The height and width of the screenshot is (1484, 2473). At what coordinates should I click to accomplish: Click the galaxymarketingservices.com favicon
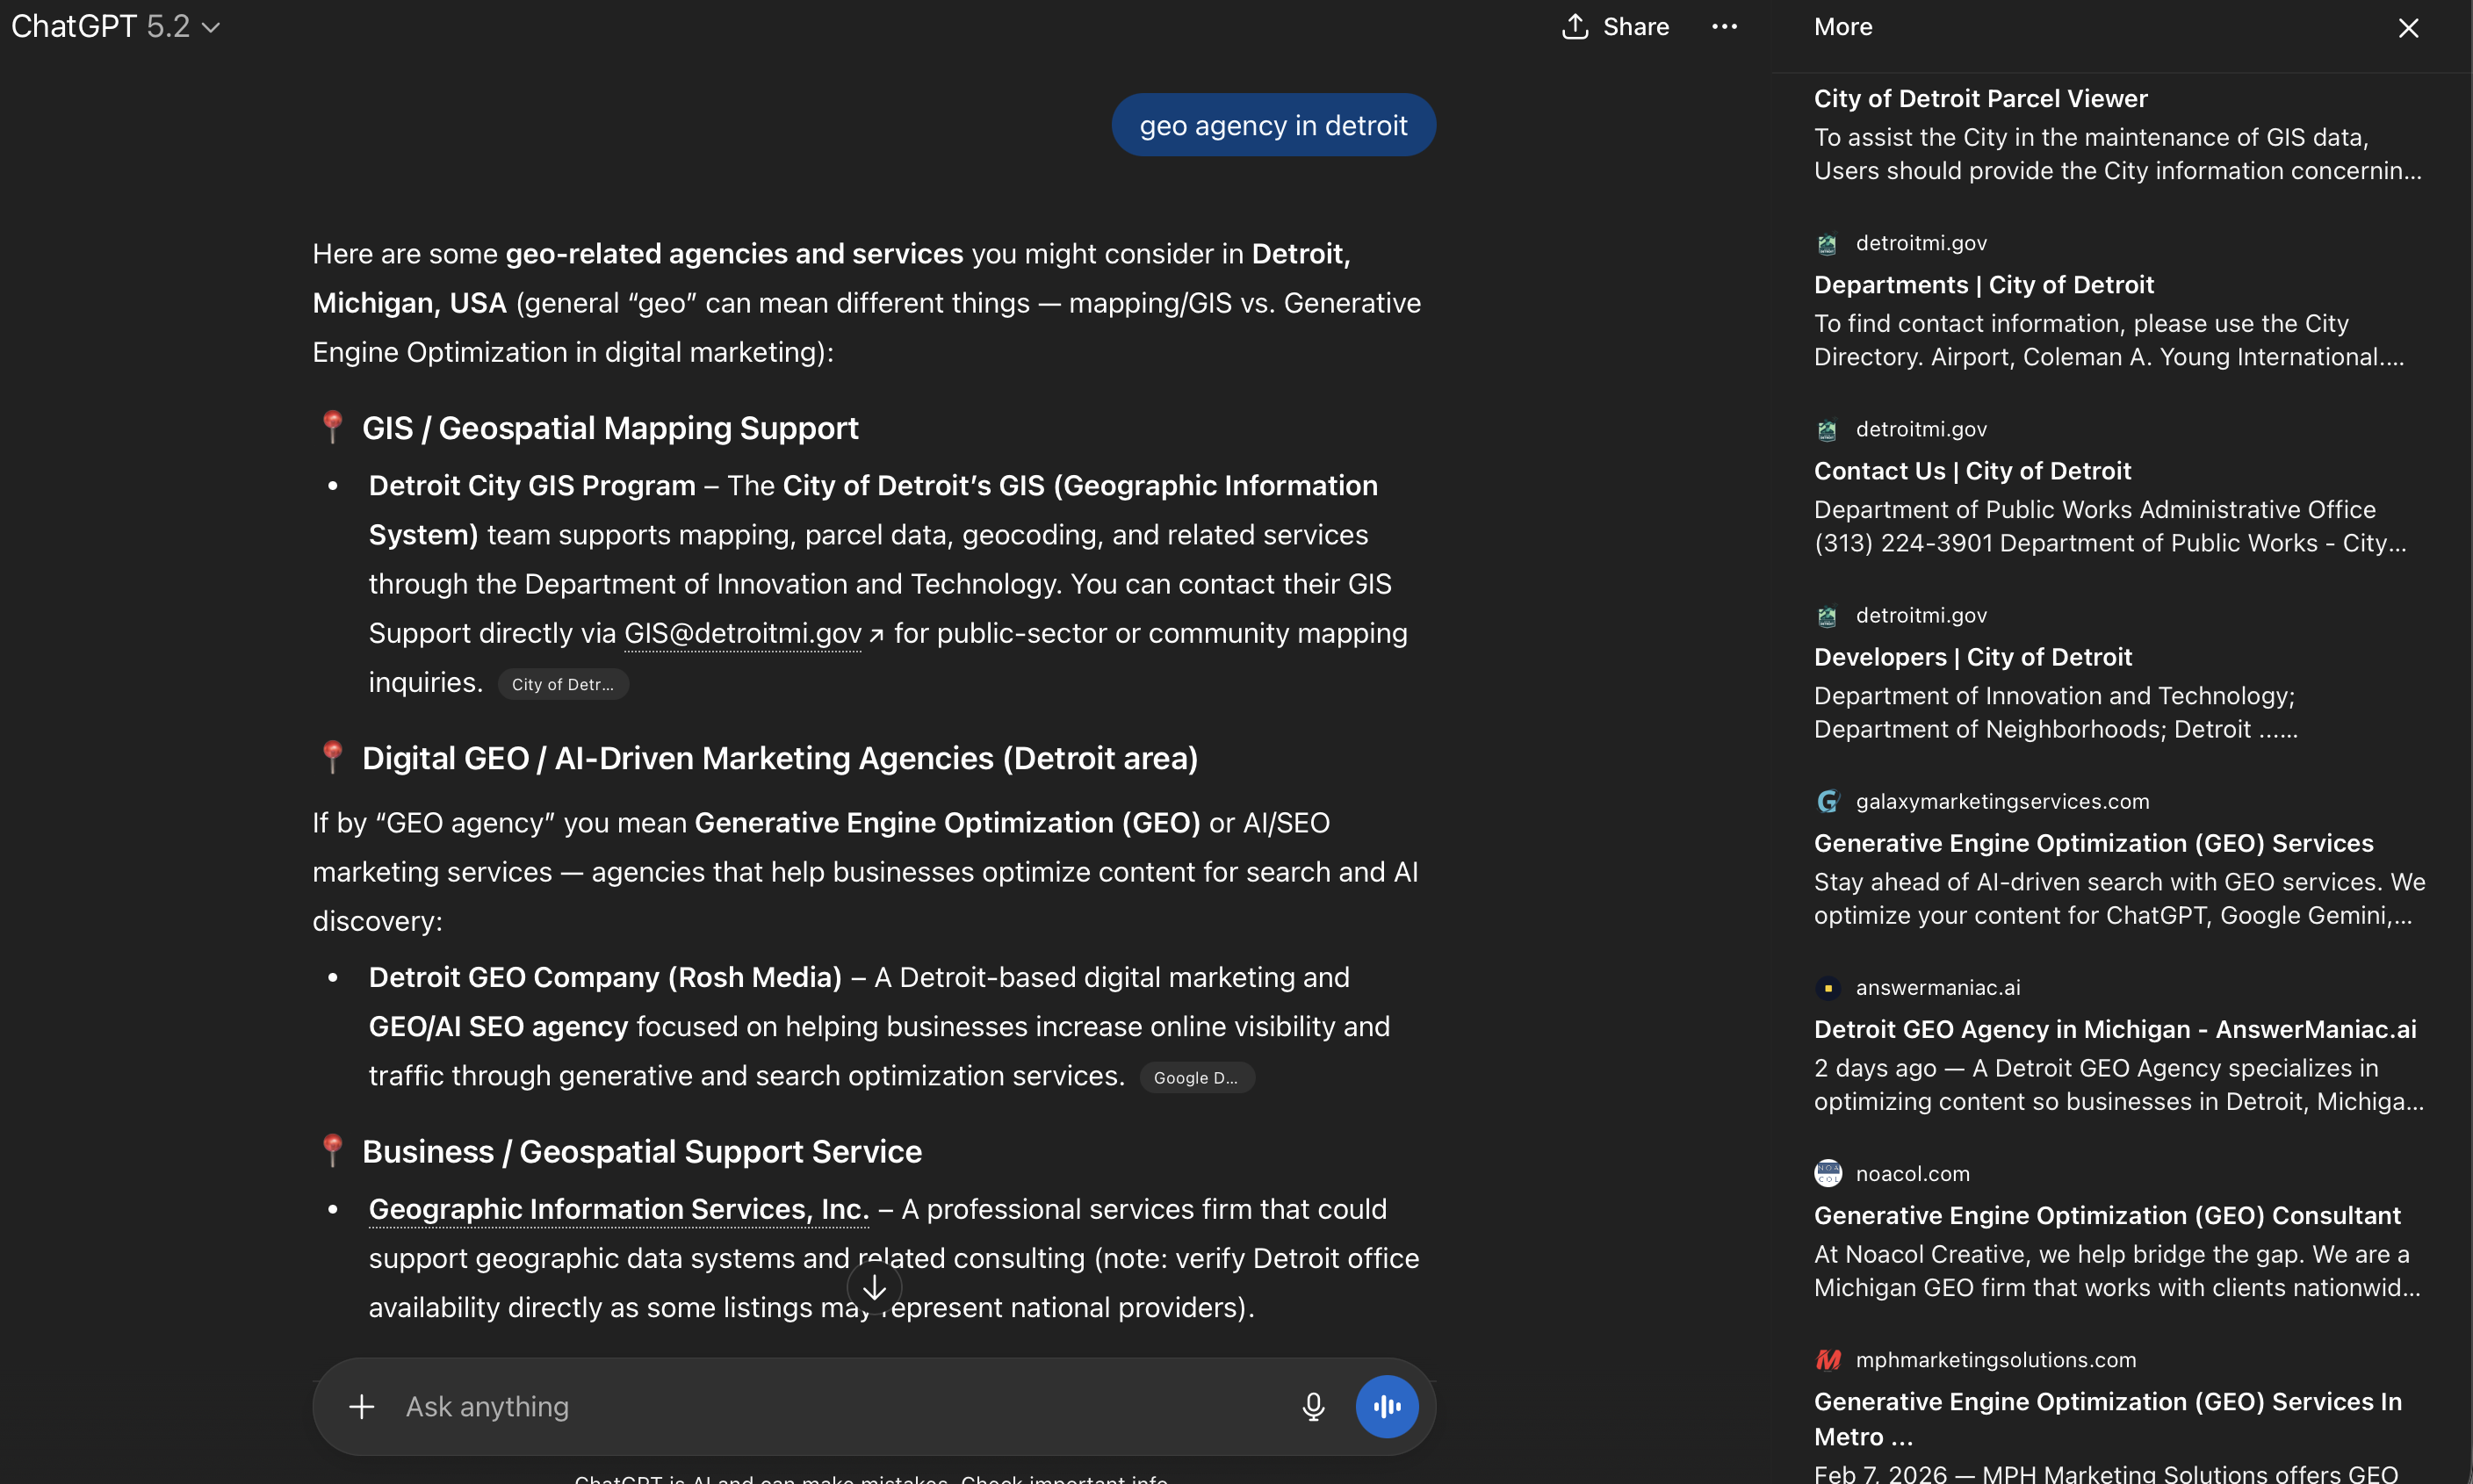point(1827,801)
